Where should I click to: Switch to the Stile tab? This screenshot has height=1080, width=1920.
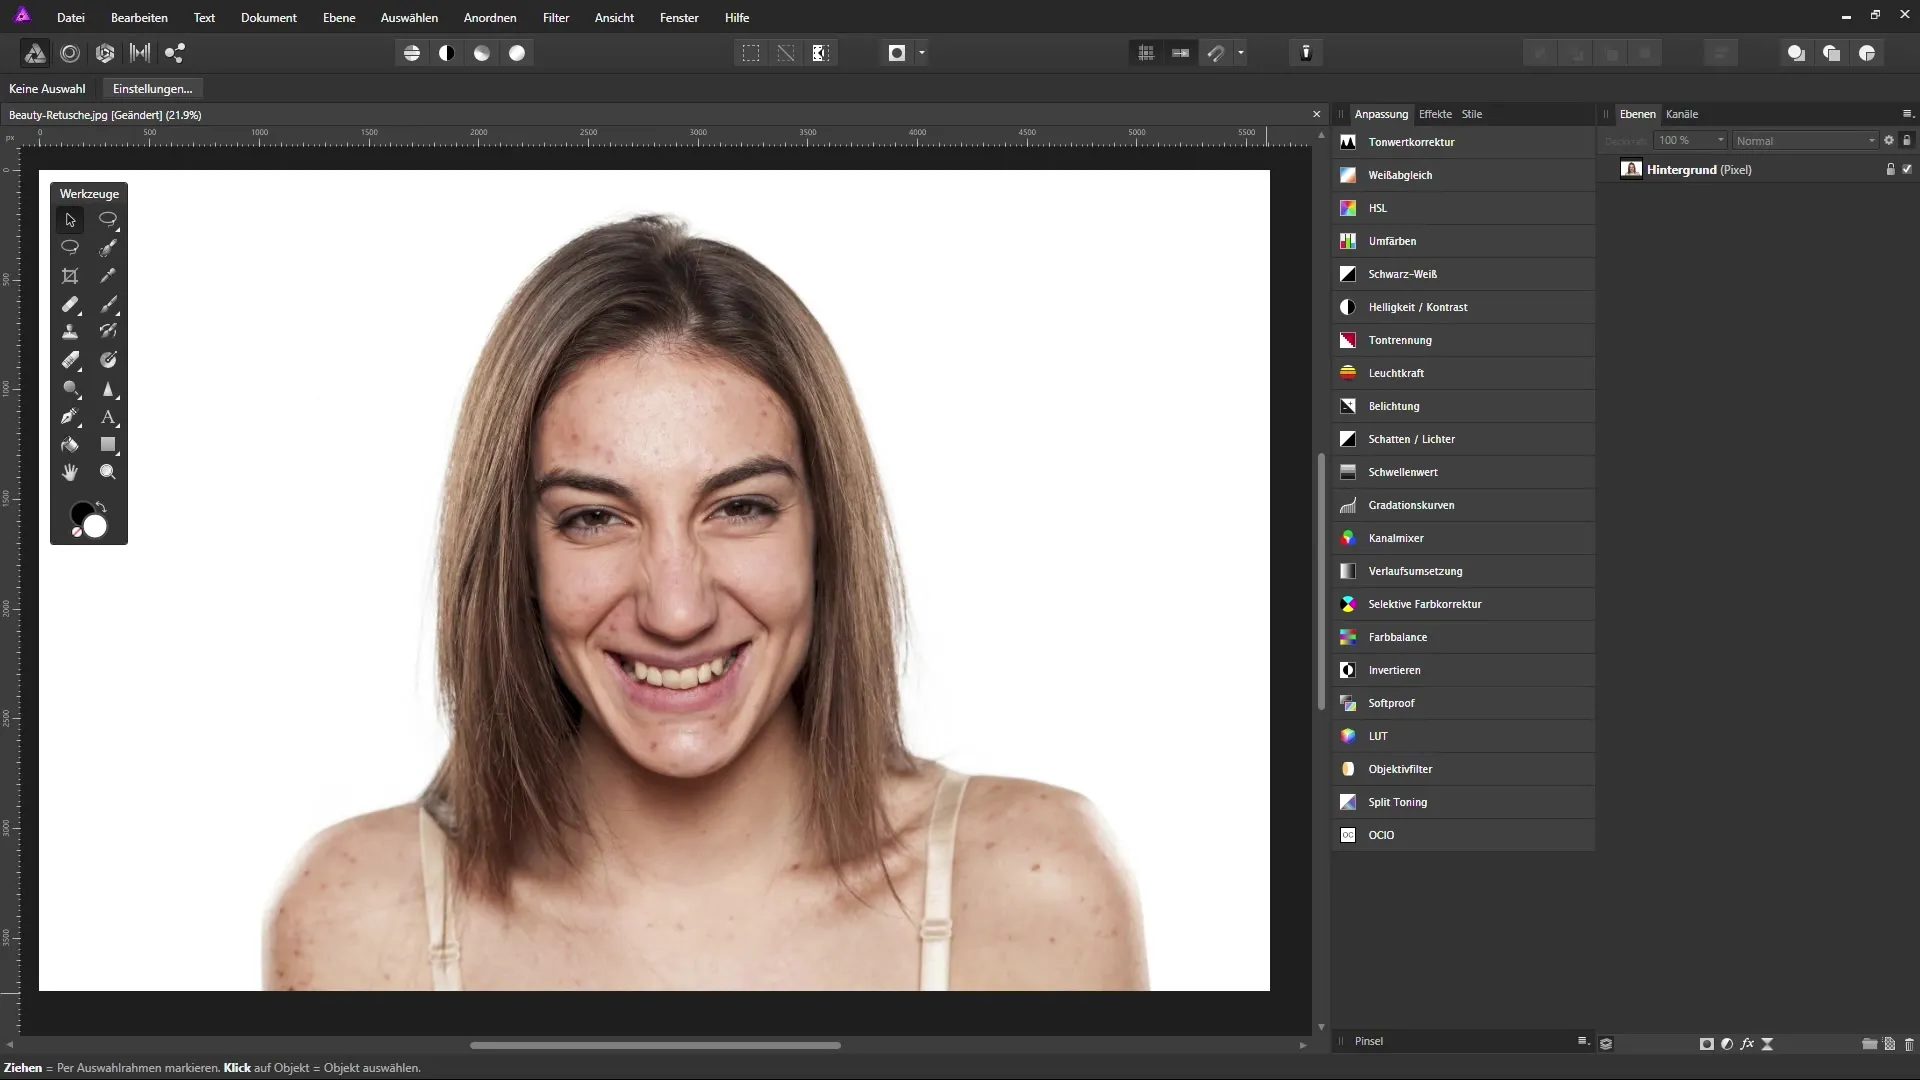(x=1472, y=114)
